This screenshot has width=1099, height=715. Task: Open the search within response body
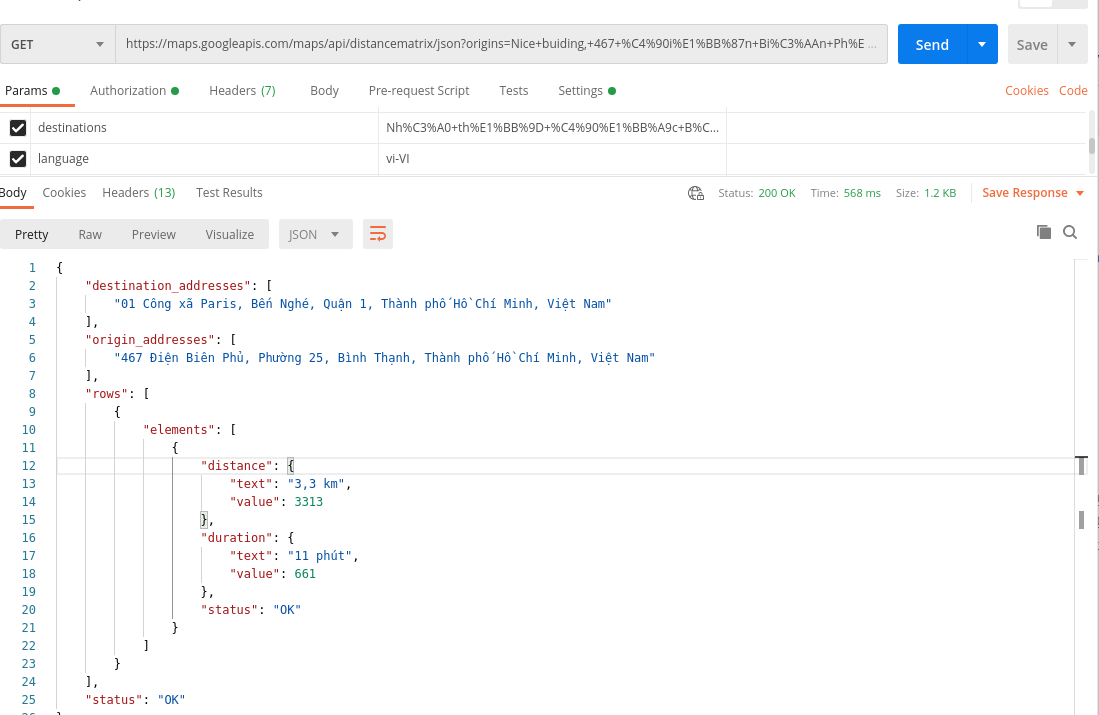1070,231
